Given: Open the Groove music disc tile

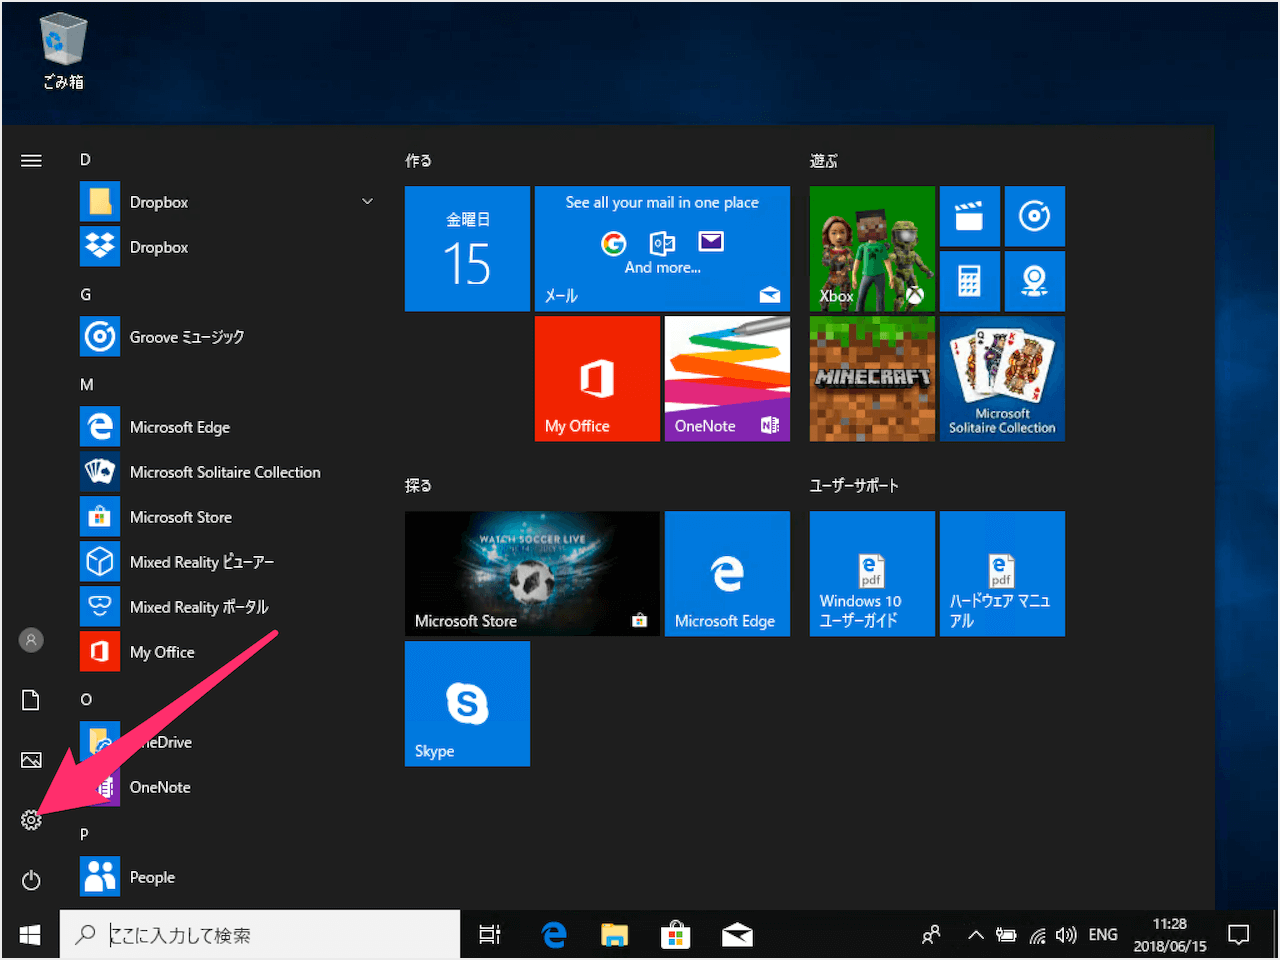Looking at the screenshot, I should click(x=1035, y=216).
